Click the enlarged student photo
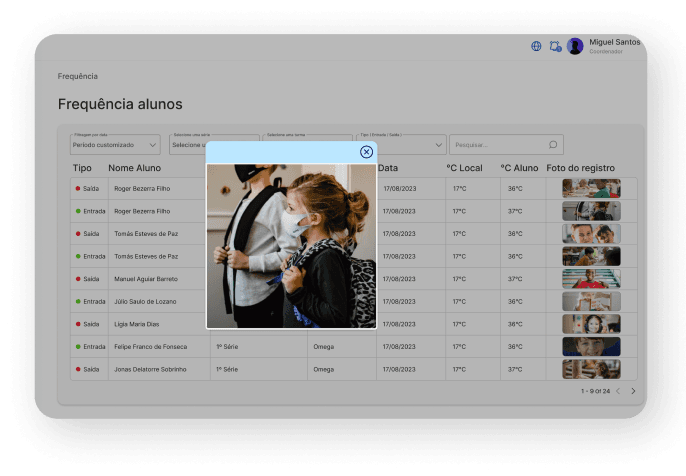The image size is (686, 476). [x=291, y=246]
